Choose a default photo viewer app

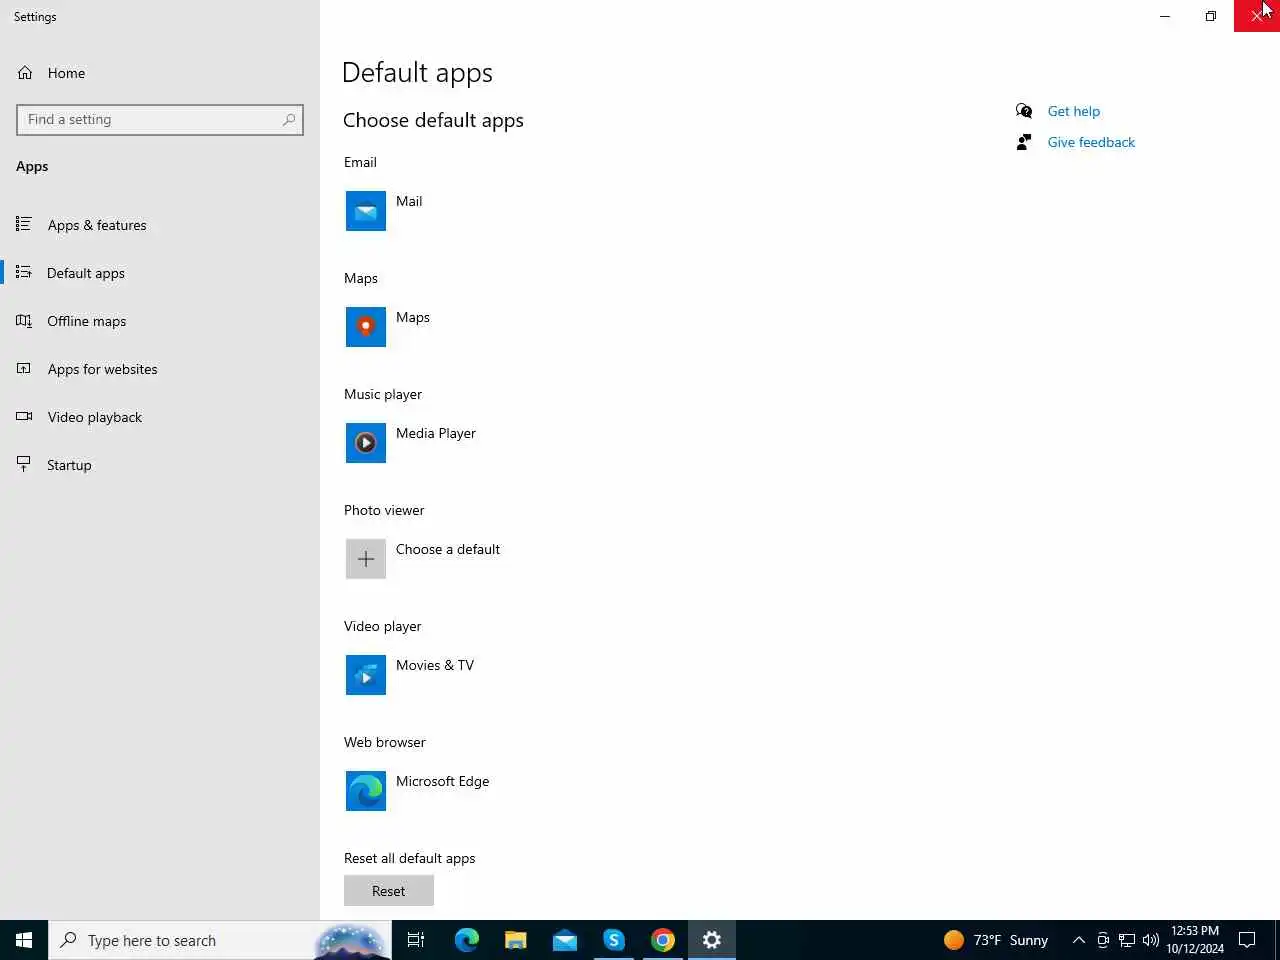coord(448,549)
